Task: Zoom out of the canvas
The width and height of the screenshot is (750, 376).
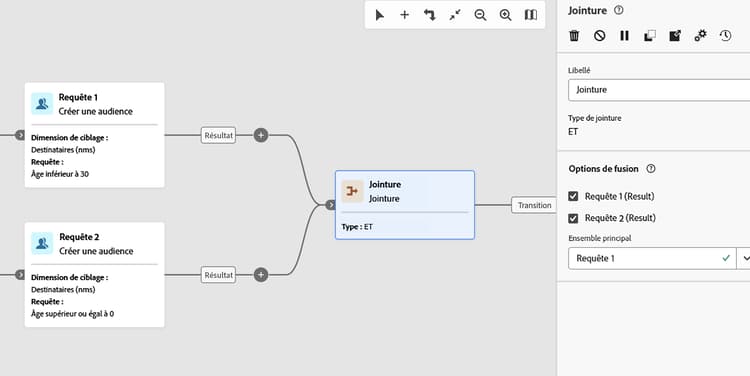Action: (480, 15)
